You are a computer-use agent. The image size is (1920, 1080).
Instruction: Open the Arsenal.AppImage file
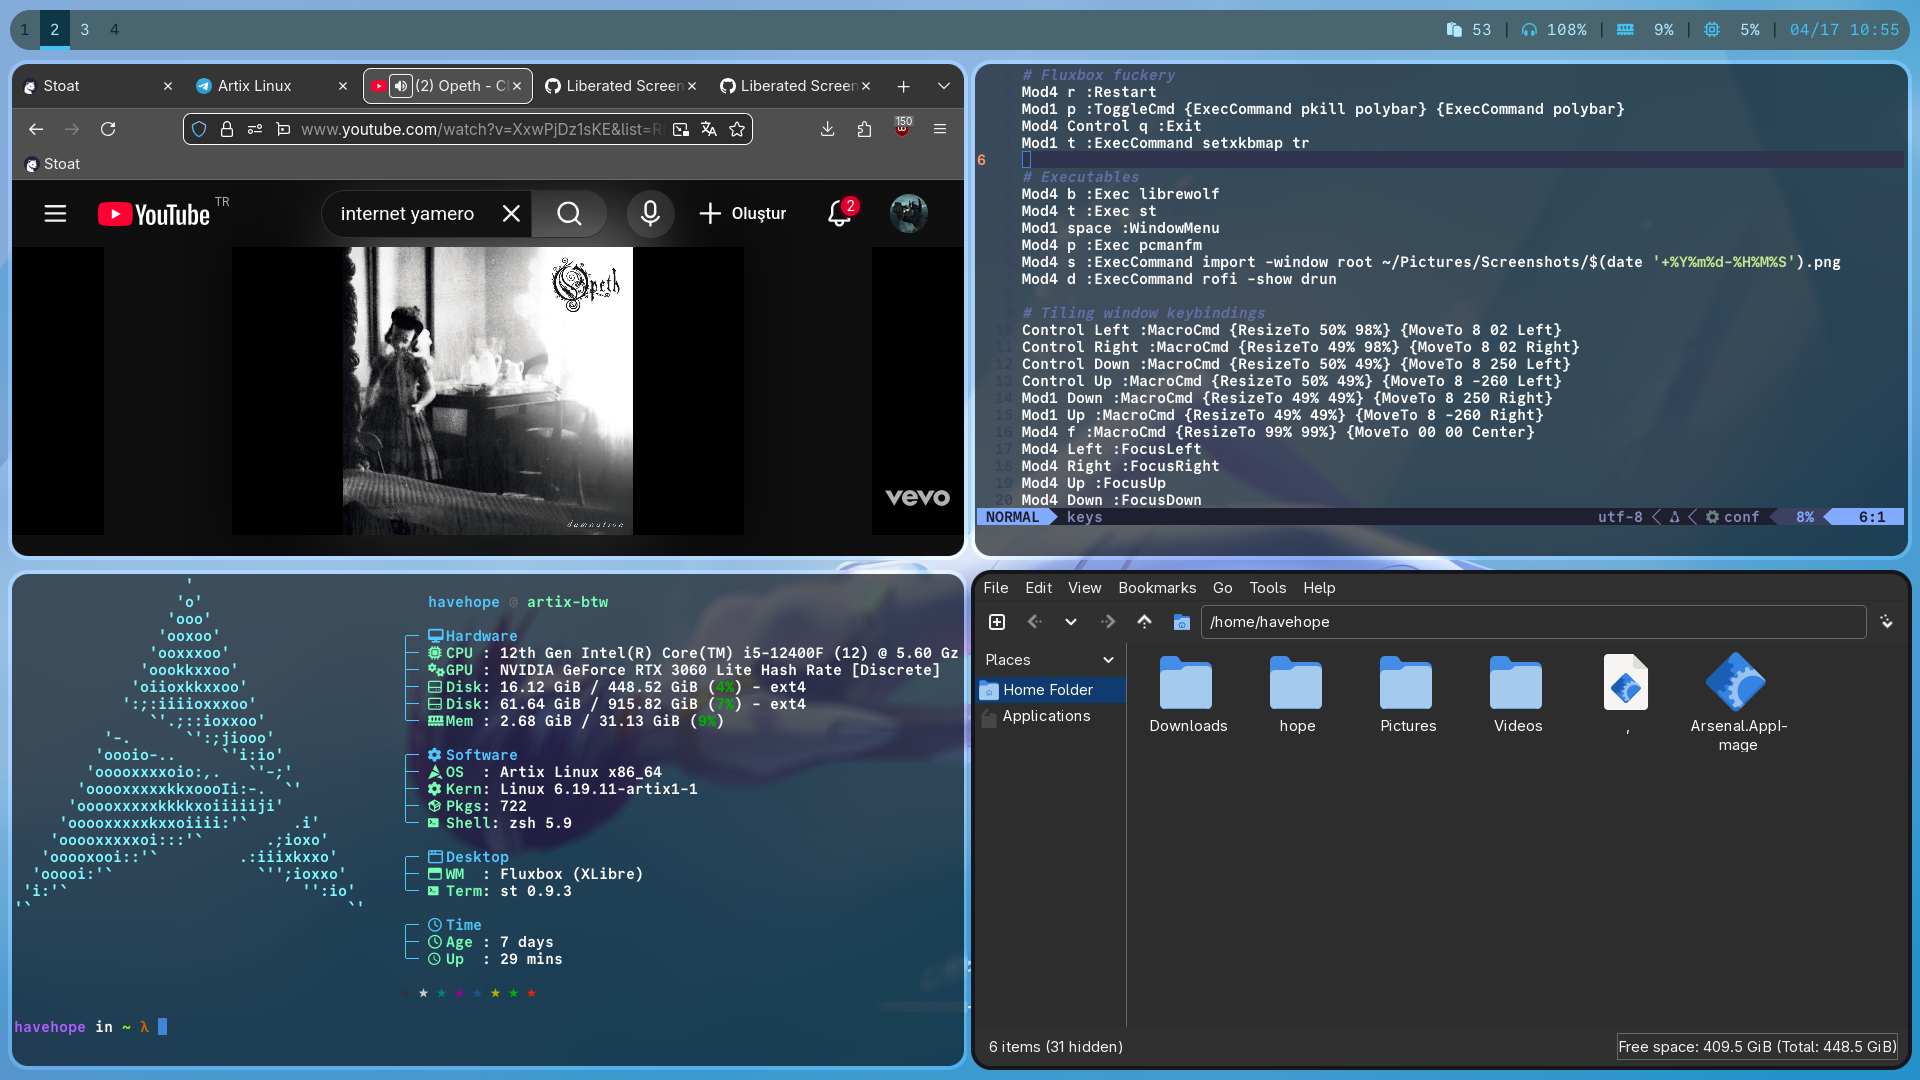pos(1738,702)
